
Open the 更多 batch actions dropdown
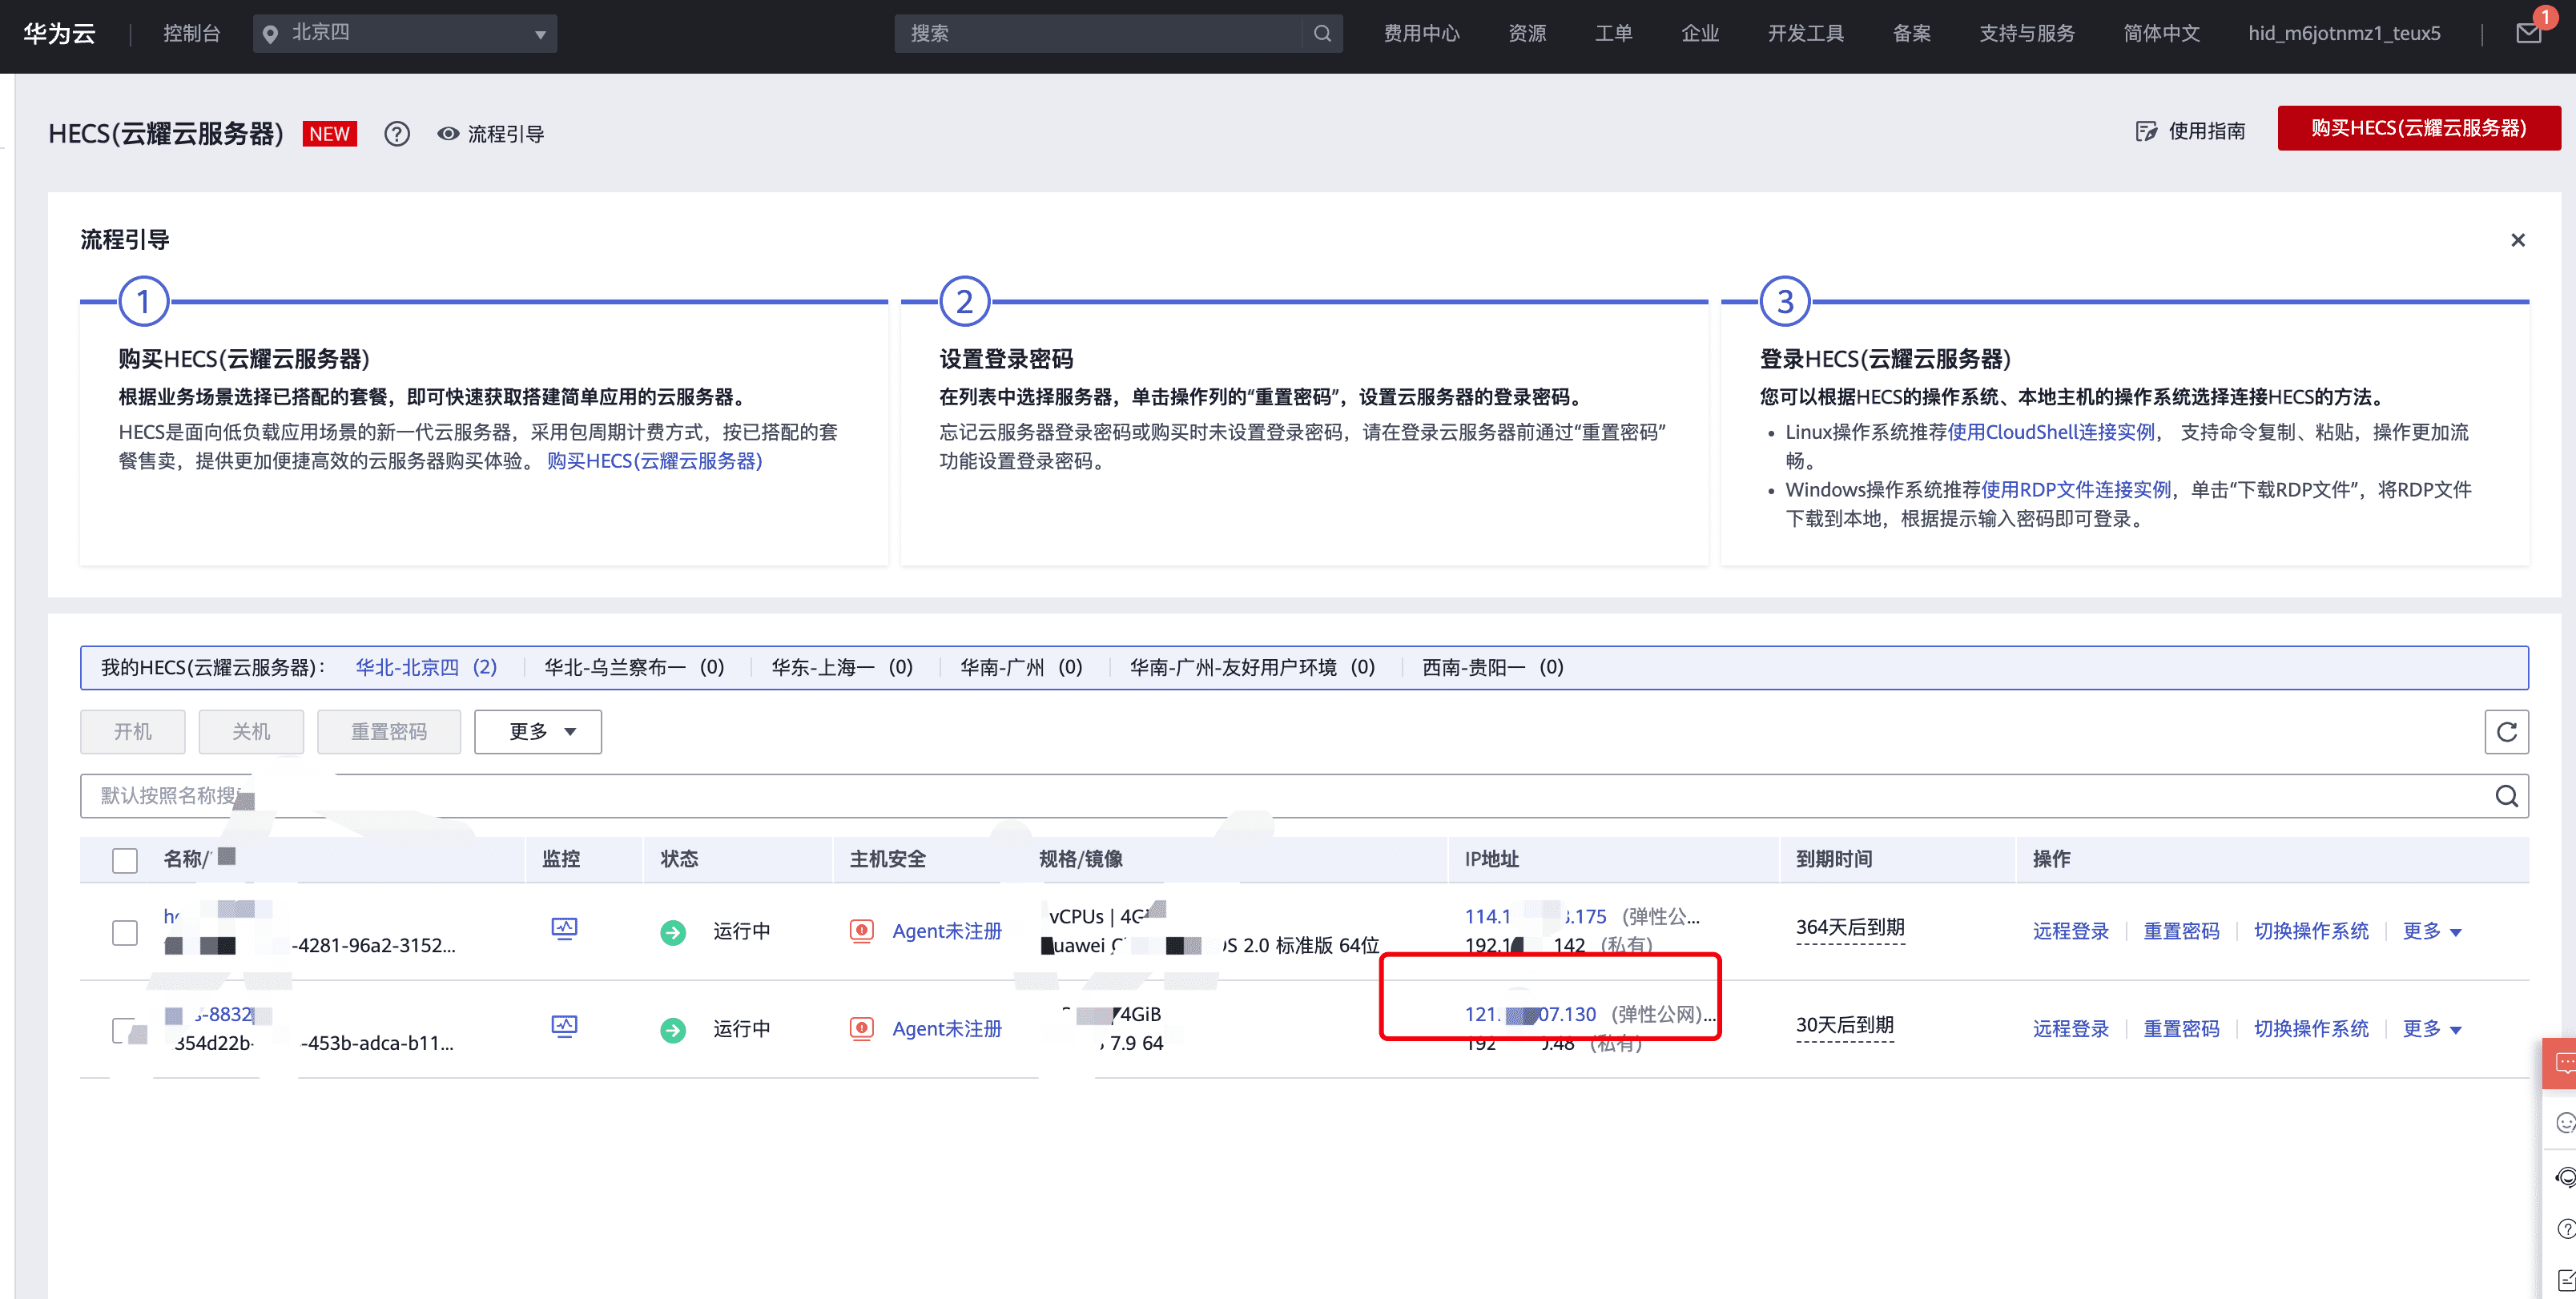pos(538,732)
